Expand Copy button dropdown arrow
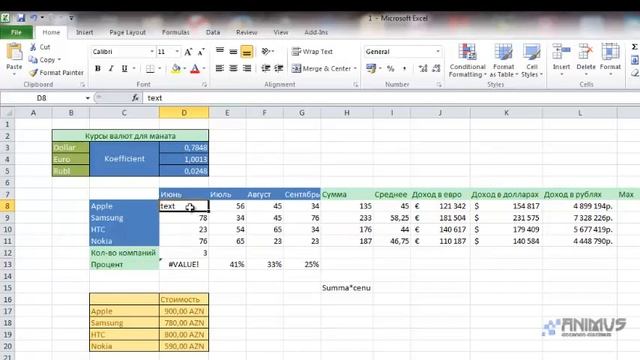 click(x=59, y=60)
